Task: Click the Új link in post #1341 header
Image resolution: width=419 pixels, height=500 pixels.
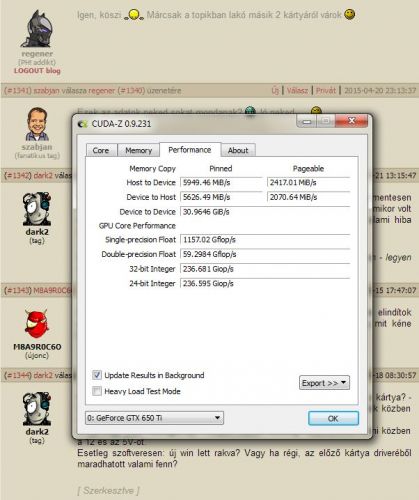Action: (x=275, y=90)
